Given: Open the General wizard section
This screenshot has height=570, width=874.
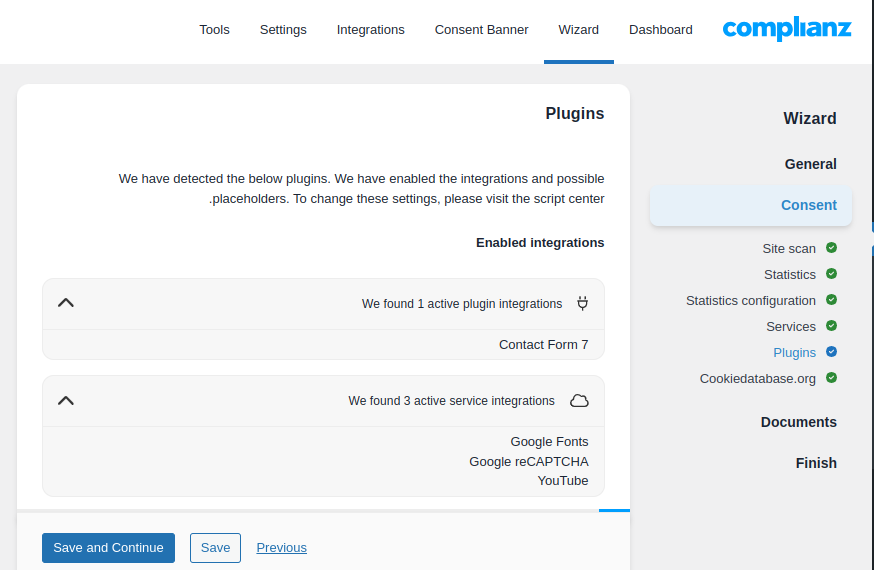Looking at the screenshot, I should pos(810,164).
